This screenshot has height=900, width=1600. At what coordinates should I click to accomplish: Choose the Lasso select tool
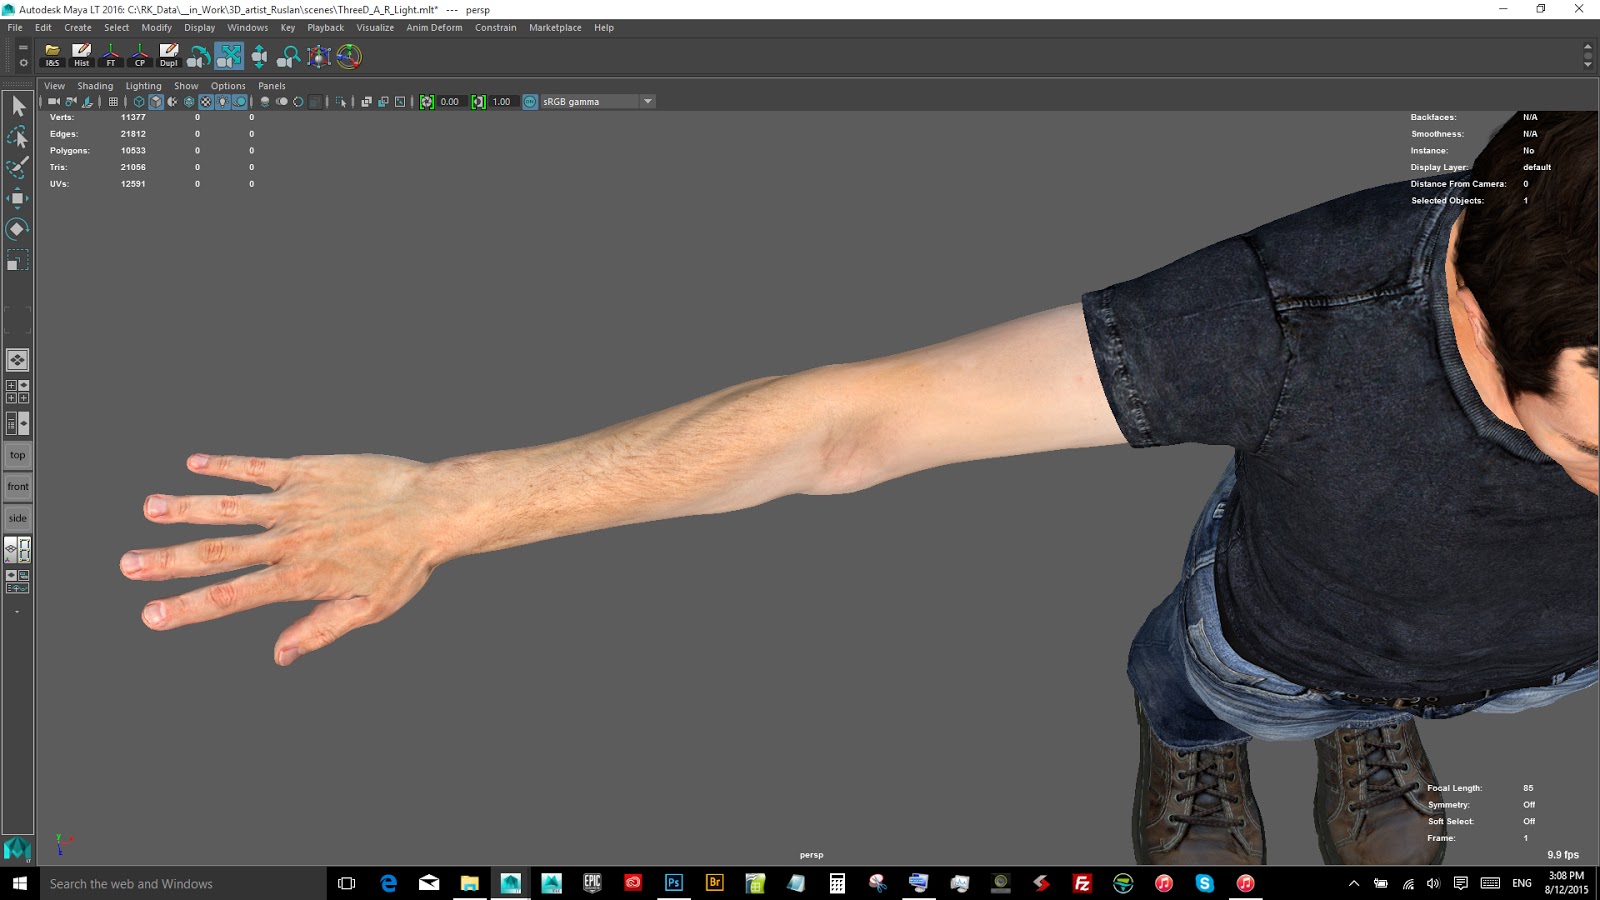pyautogui.click(x=18, y=137)
